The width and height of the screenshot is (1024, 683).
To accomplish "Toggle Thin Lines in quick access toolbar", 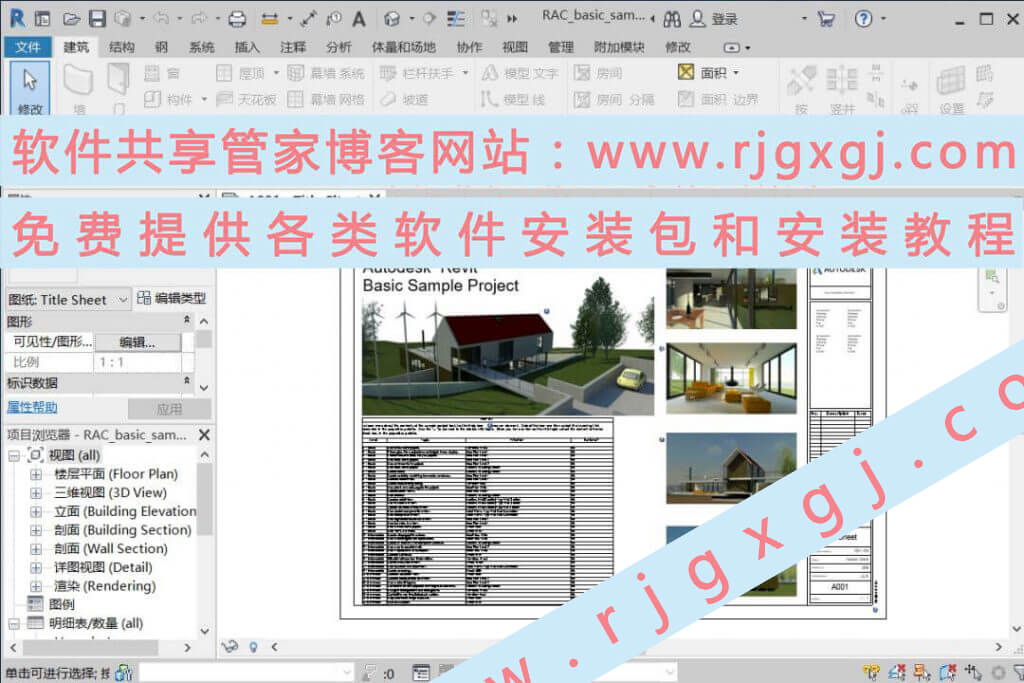I will [x=456, y=19].
